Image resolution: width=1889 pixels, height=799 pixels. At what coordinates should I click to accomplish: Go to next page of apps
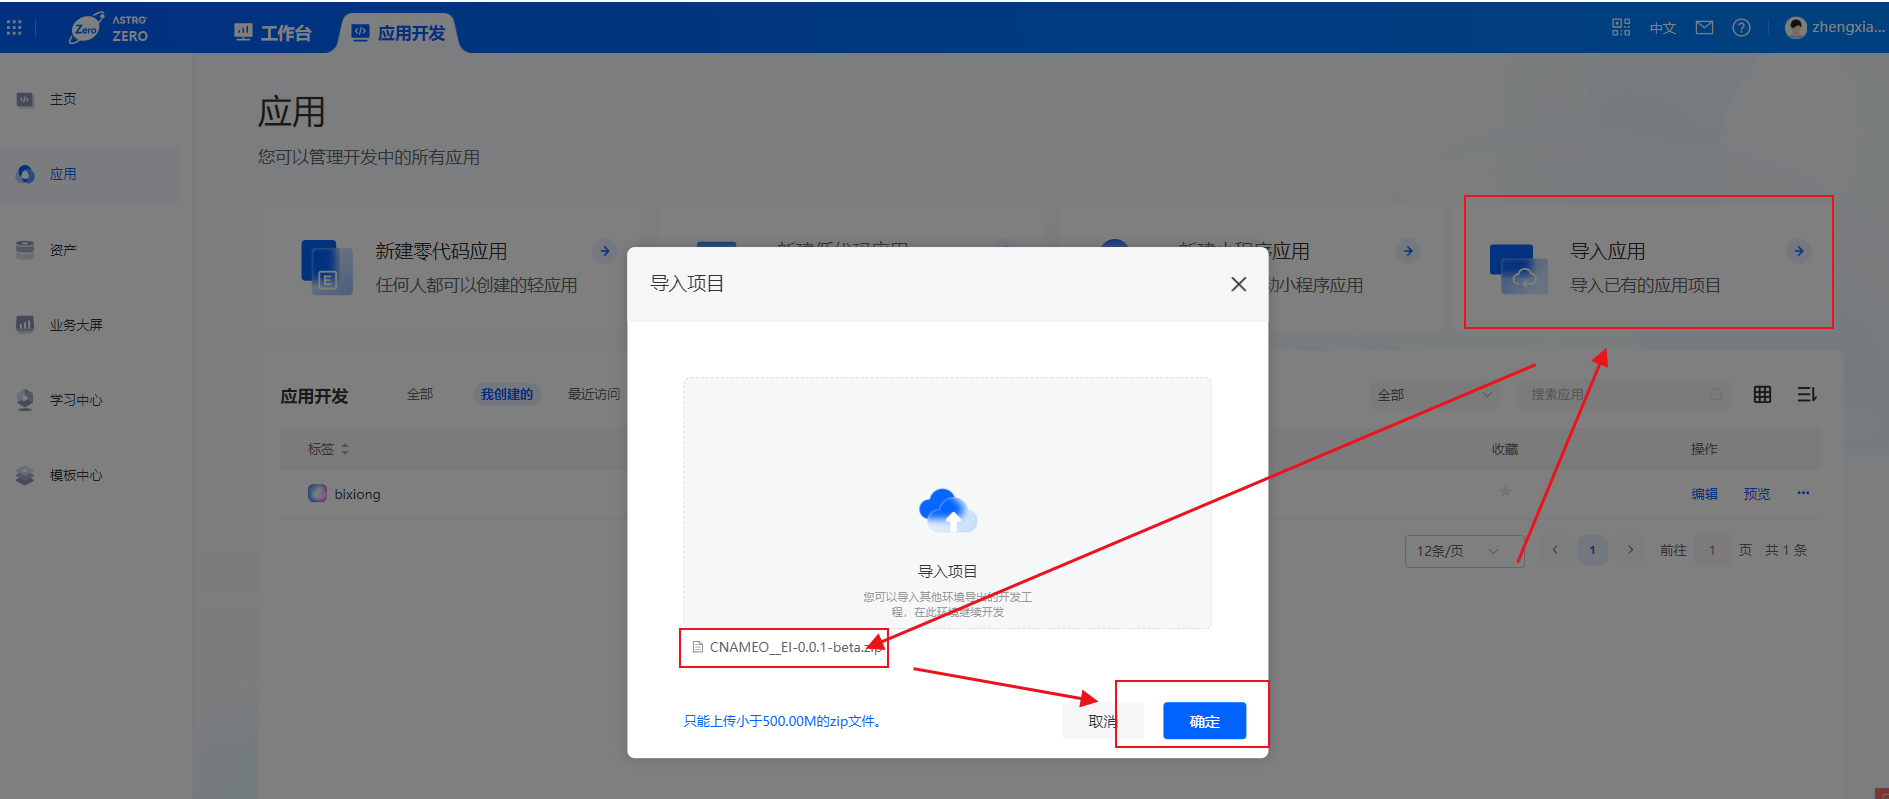point(1631,550)
